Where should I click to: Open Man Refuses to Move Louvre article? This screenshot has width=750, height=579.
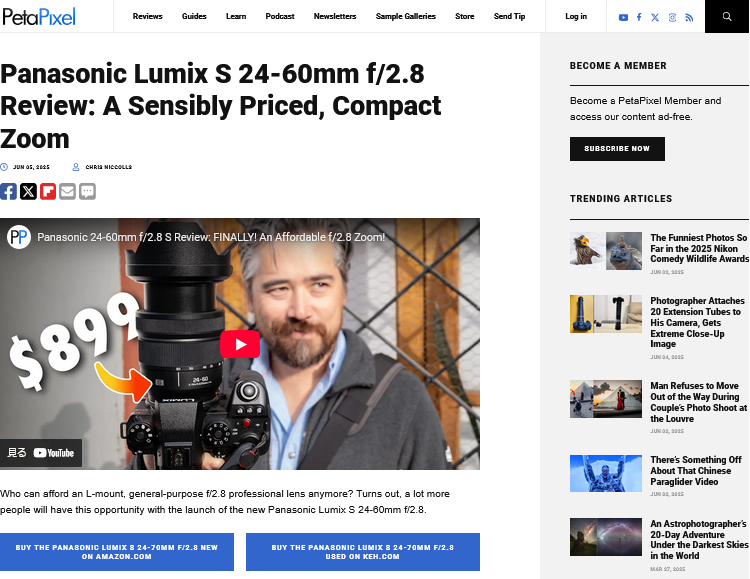698,402
